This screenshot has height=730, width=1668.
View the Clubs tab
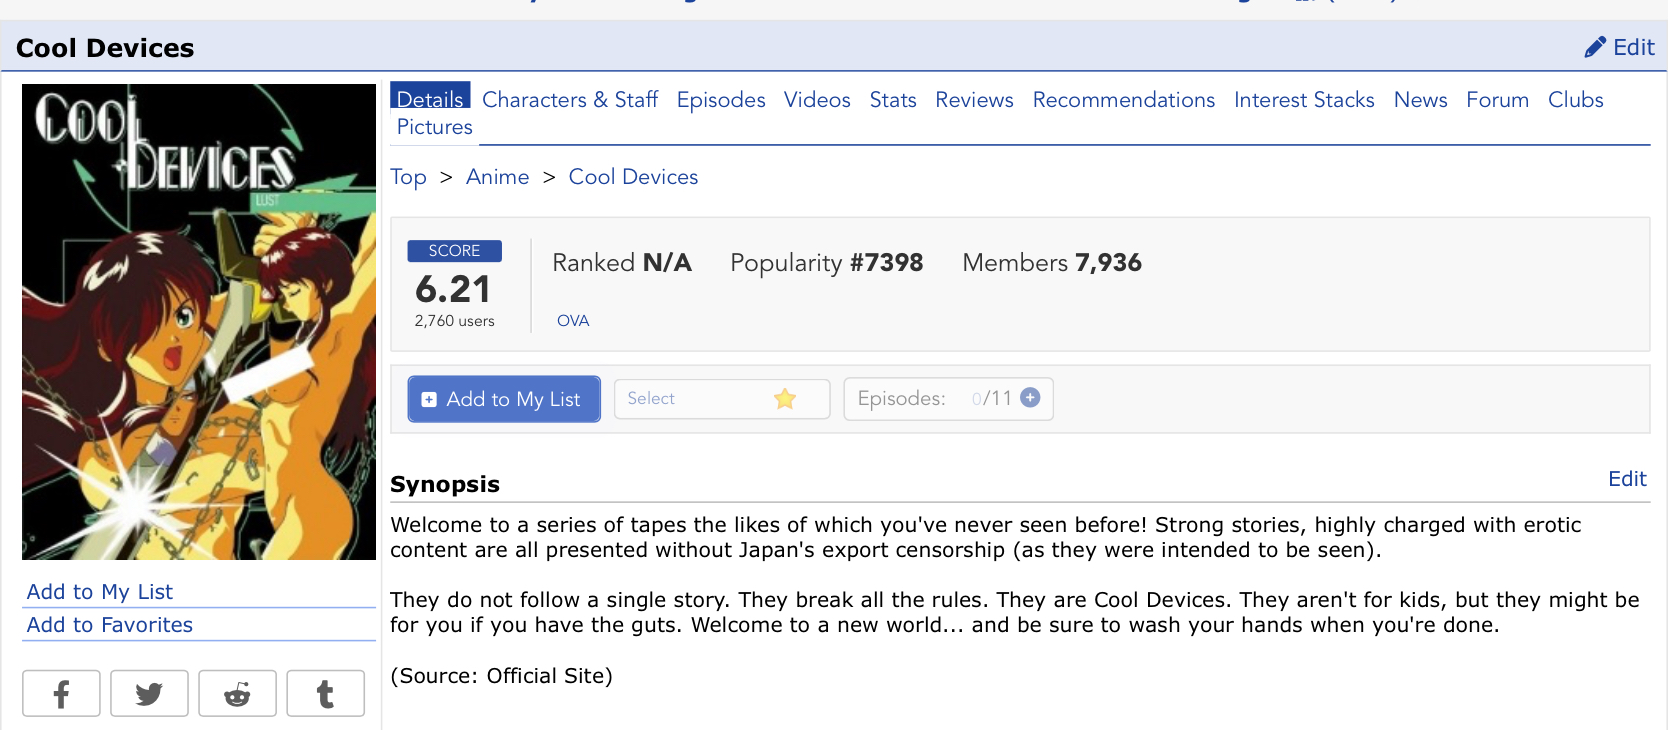pos(1576,99)
